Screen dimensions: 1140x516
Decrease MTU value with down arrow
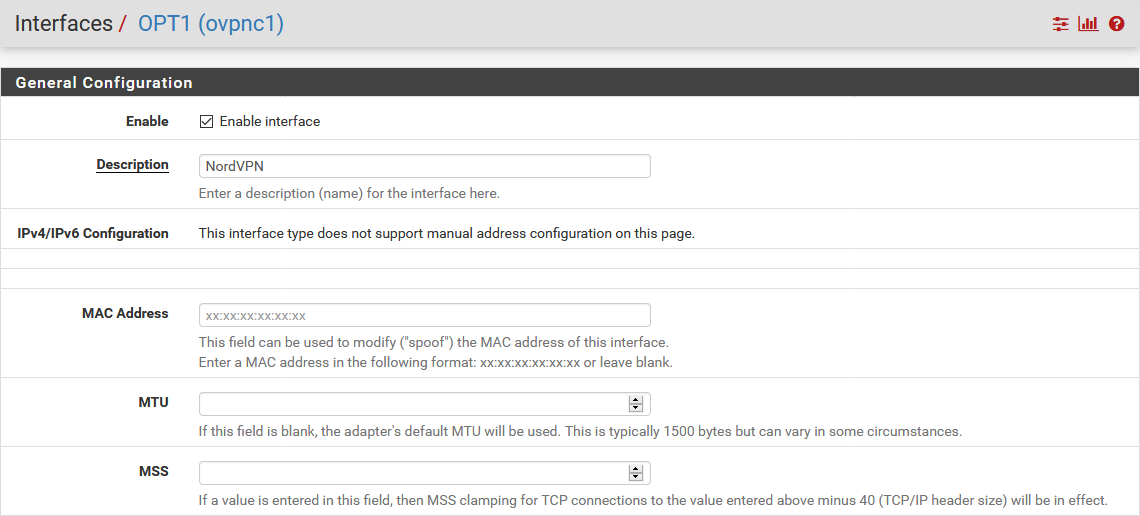(x=635, y=408)
